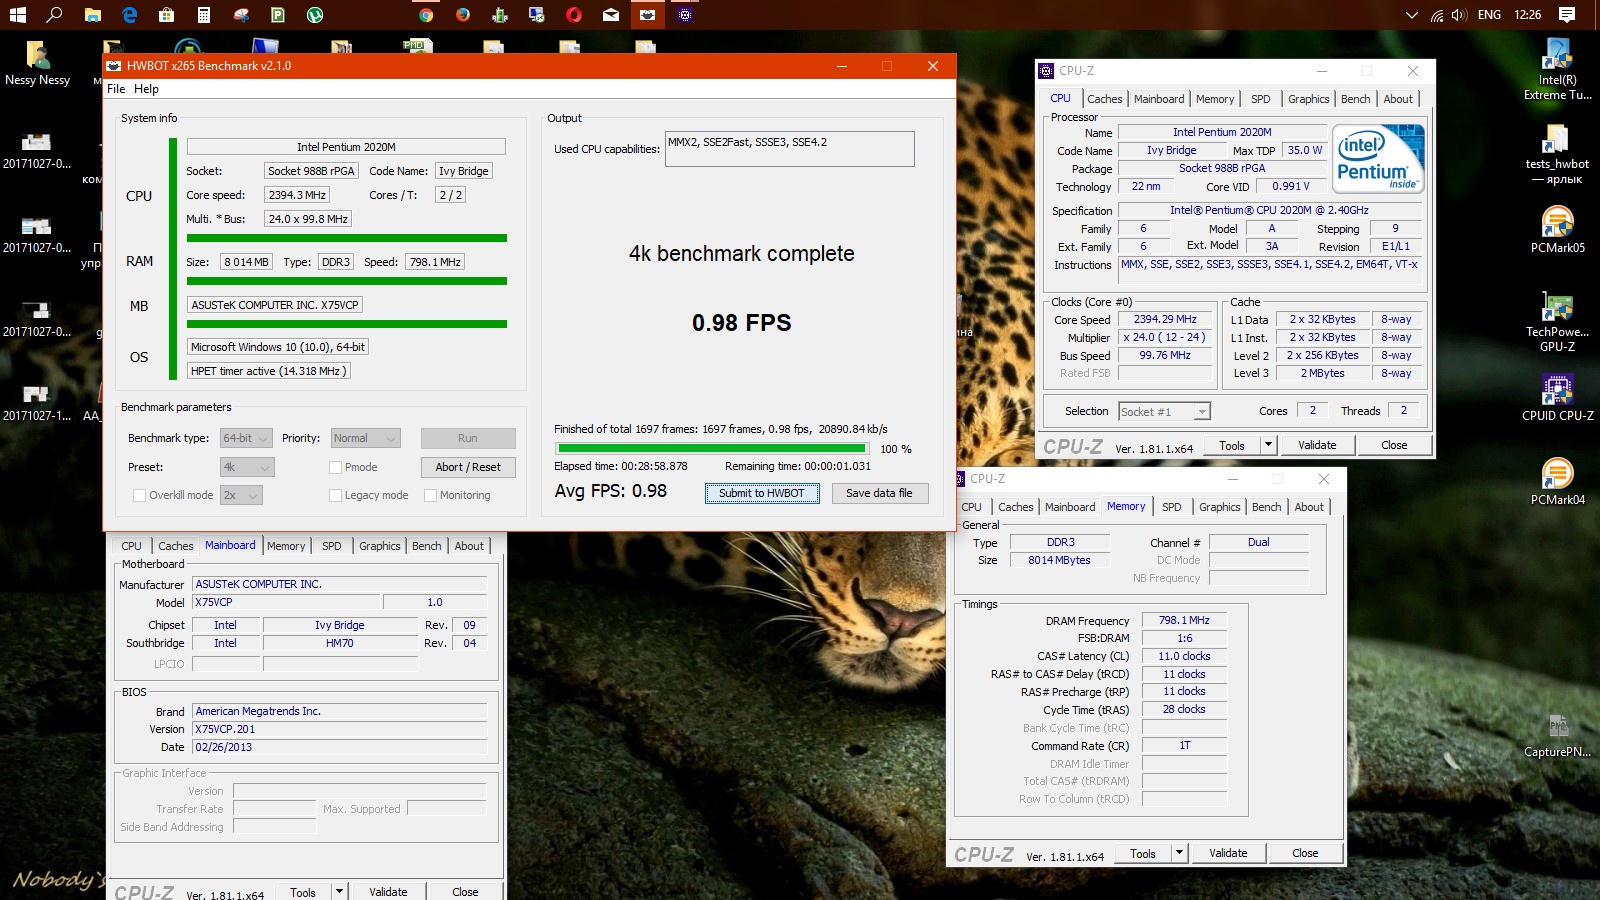Image resolution: width=1600 pixels, height=900 pixels.
Task: Enable the Overkill mode checkbox
Action: (139, 495)
